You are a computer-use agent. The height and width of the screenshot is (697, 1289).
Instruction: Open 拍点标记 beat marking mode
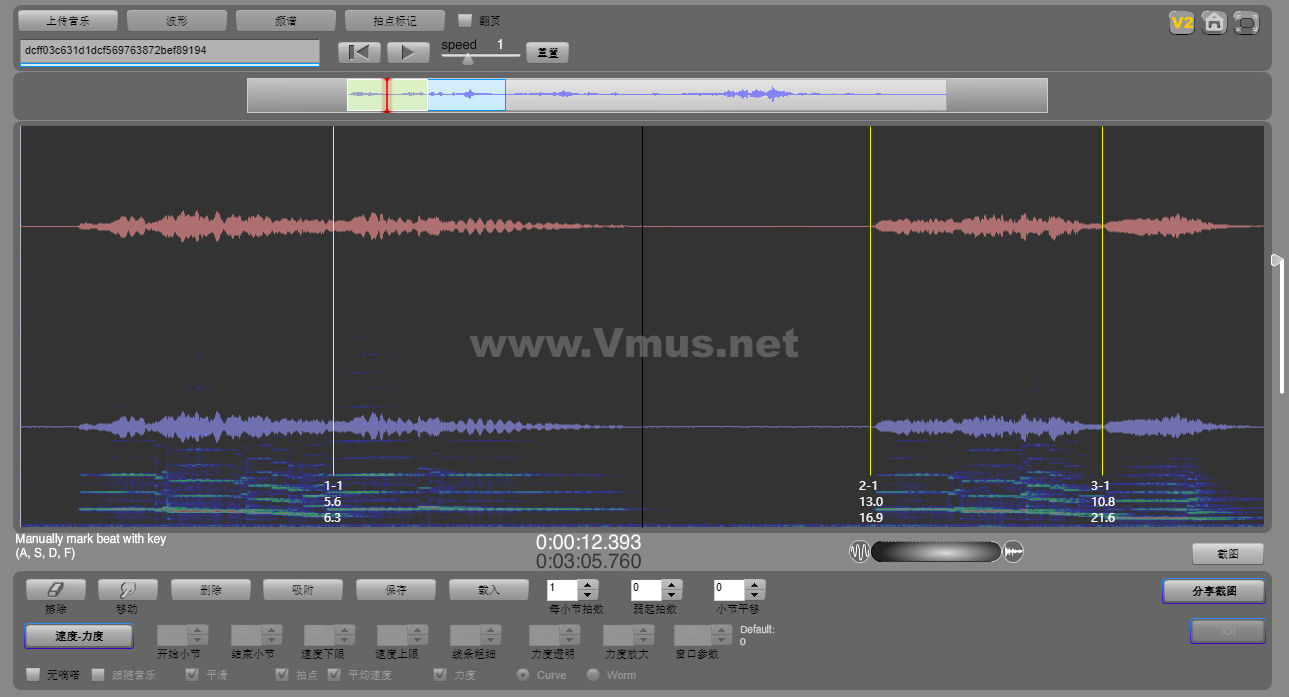tap(395, 20)
